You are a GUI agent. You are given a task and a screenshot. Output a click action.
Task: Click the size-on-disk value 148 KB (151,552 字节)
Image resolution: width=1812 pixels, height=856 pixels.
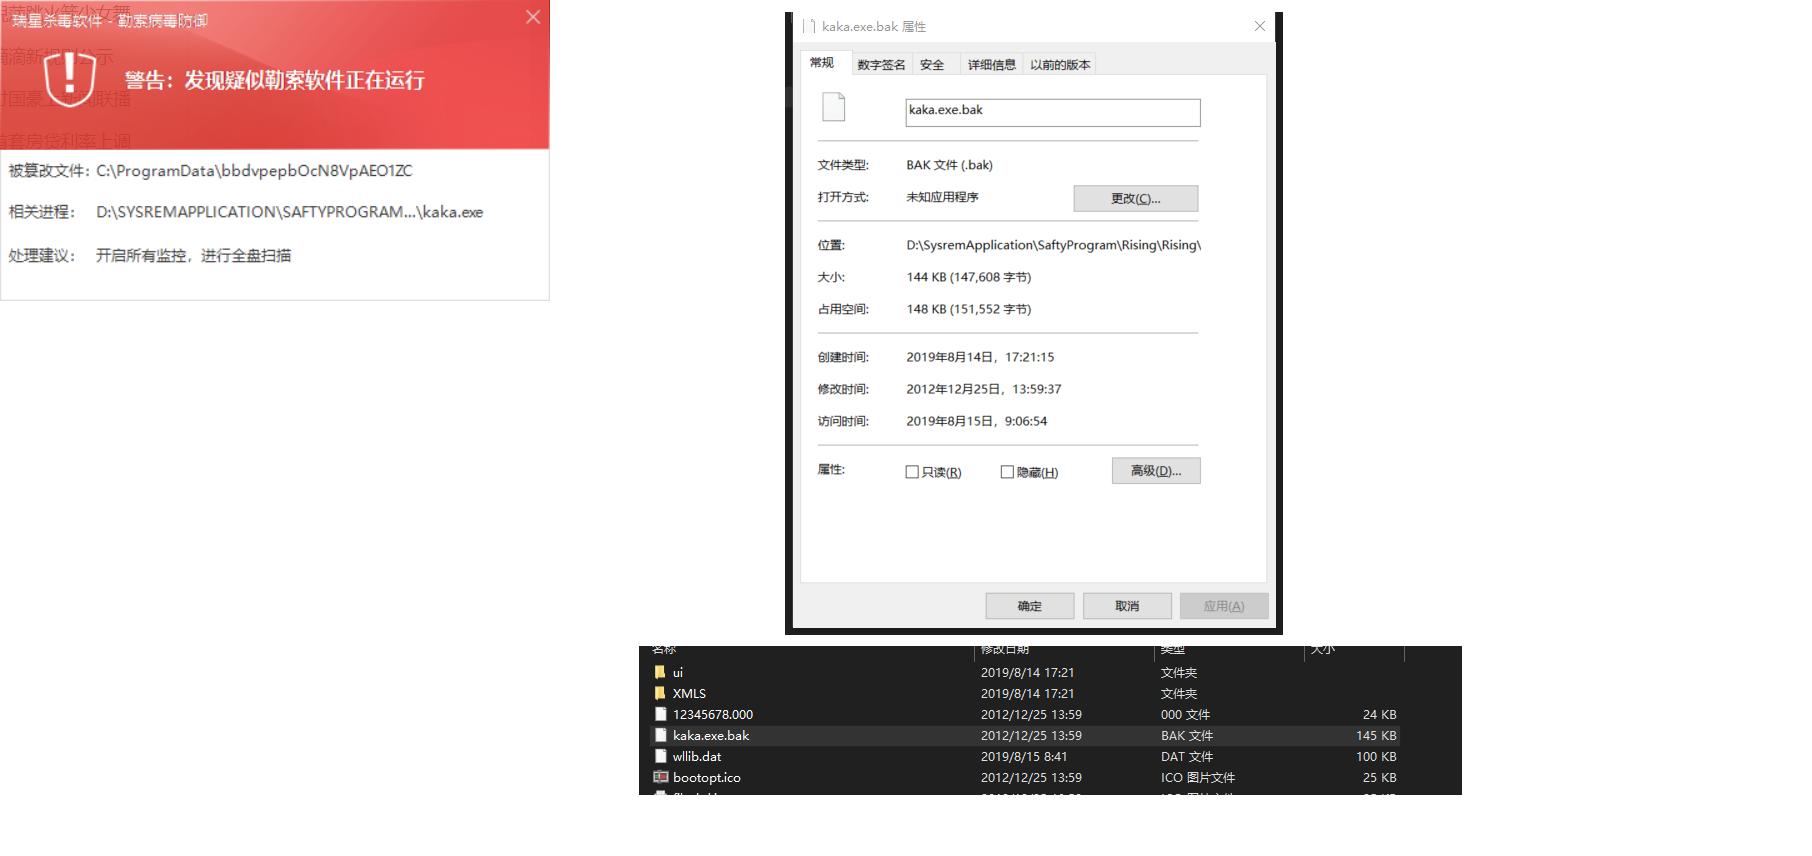[969, 309]
